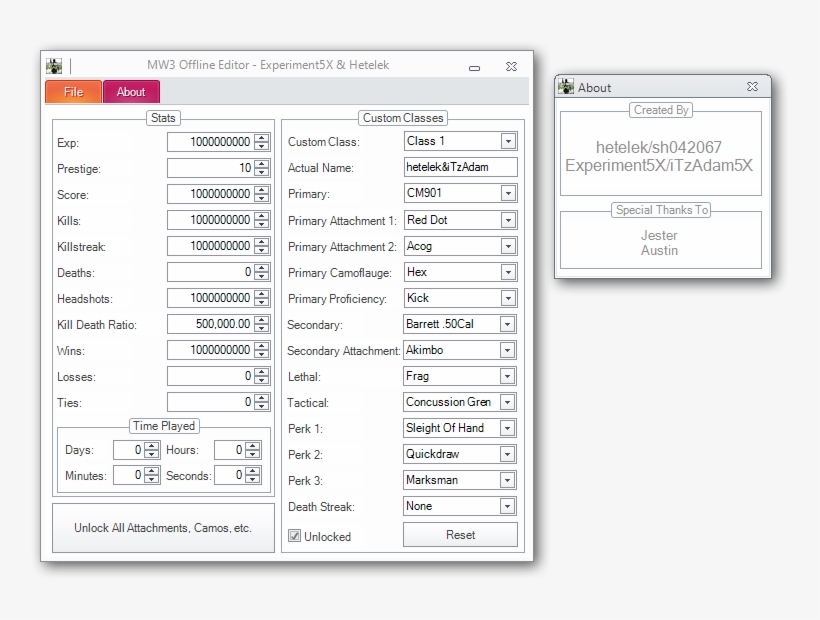Decrement the Deaths value with the down arrow
Image resolution: width=820 pixels, height=620 pixels.
262,275
